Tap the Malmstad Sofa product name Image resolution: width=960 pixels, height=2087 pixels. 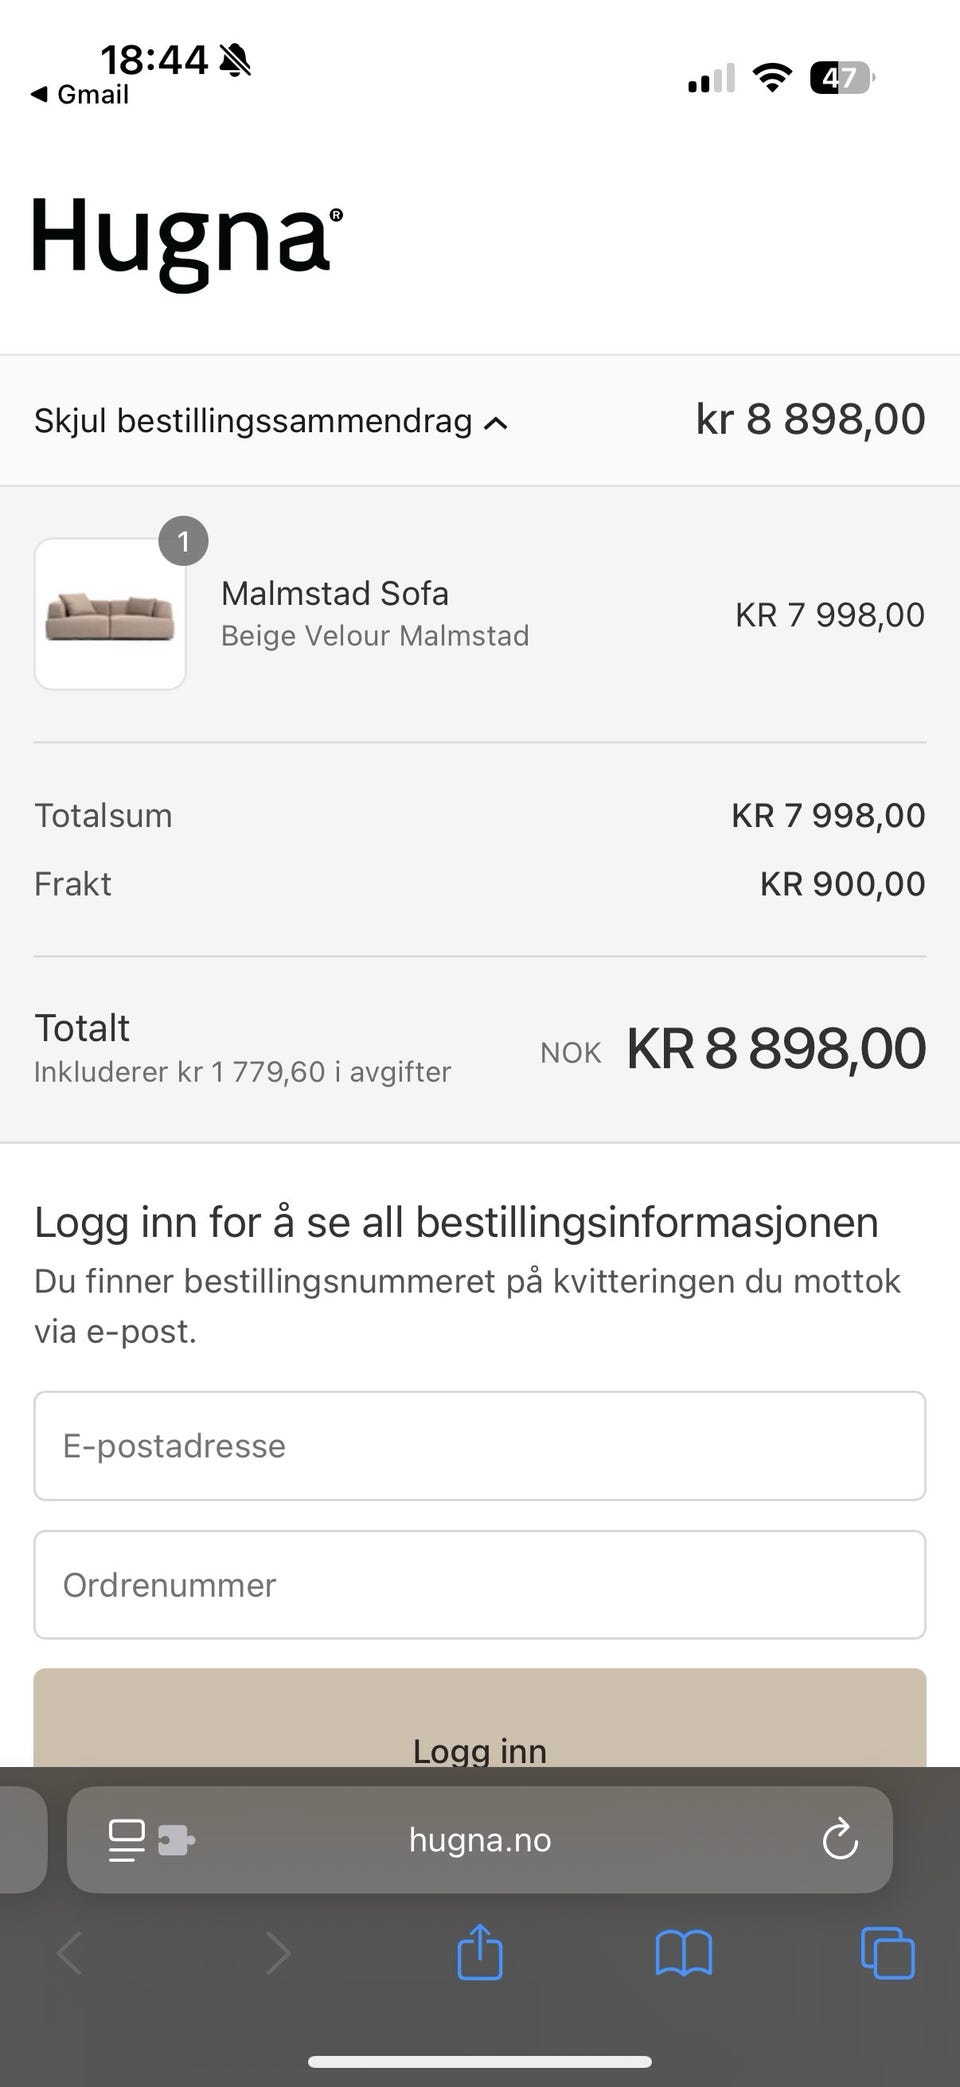pos(335,594)
